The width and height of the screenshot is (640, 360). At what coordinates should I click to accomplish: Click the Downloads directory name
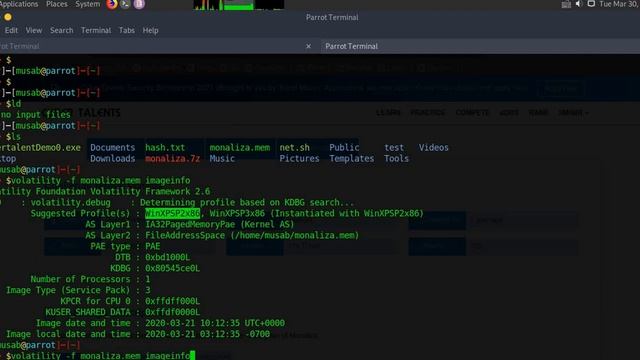coord(113,158)
